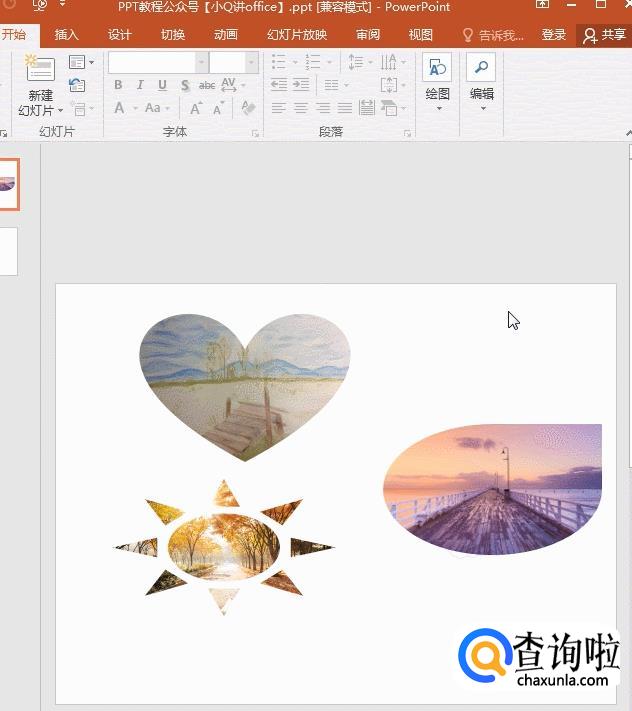Toggle Underline formatting
This screenshot has width=632, height=711.
click(x=162, y=85)
